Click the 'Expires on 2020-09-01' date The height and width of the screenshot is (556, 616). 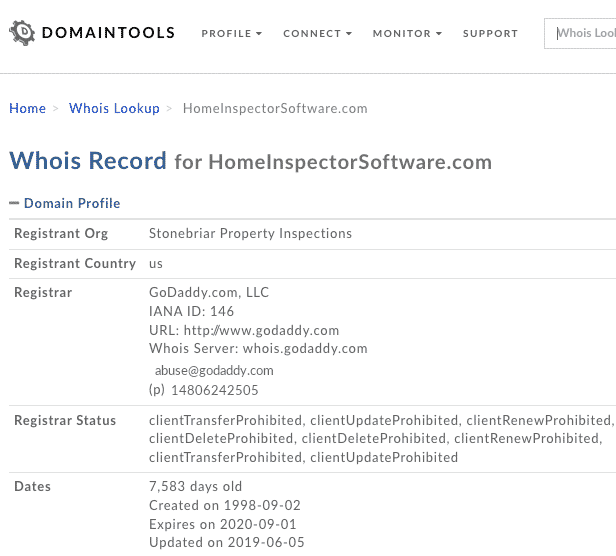click(223, 524)
